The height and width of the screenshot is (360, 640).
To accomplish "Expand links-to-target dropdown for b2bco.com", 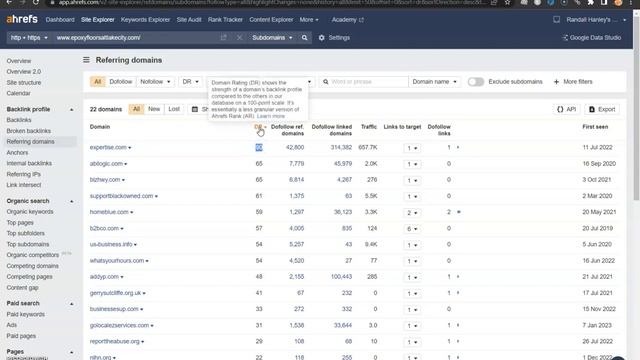I will 412,229.
